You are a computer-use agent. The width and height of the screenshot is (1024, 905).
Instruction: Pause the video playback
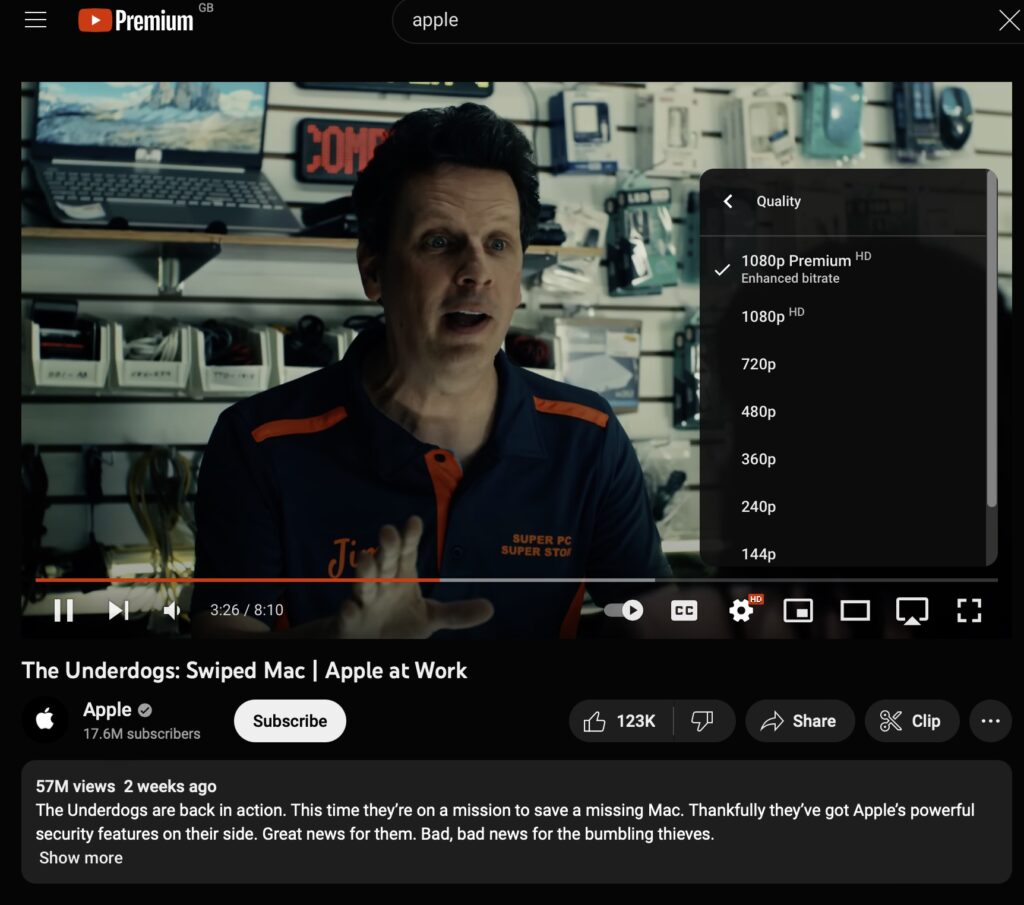click(63, 611)
